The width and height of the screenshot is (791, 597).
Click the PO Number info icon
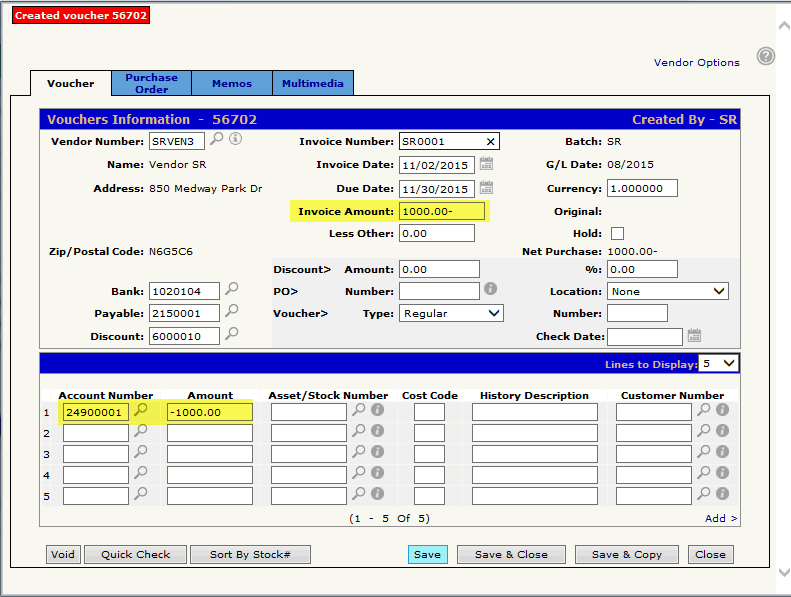(x=491, y=289)
